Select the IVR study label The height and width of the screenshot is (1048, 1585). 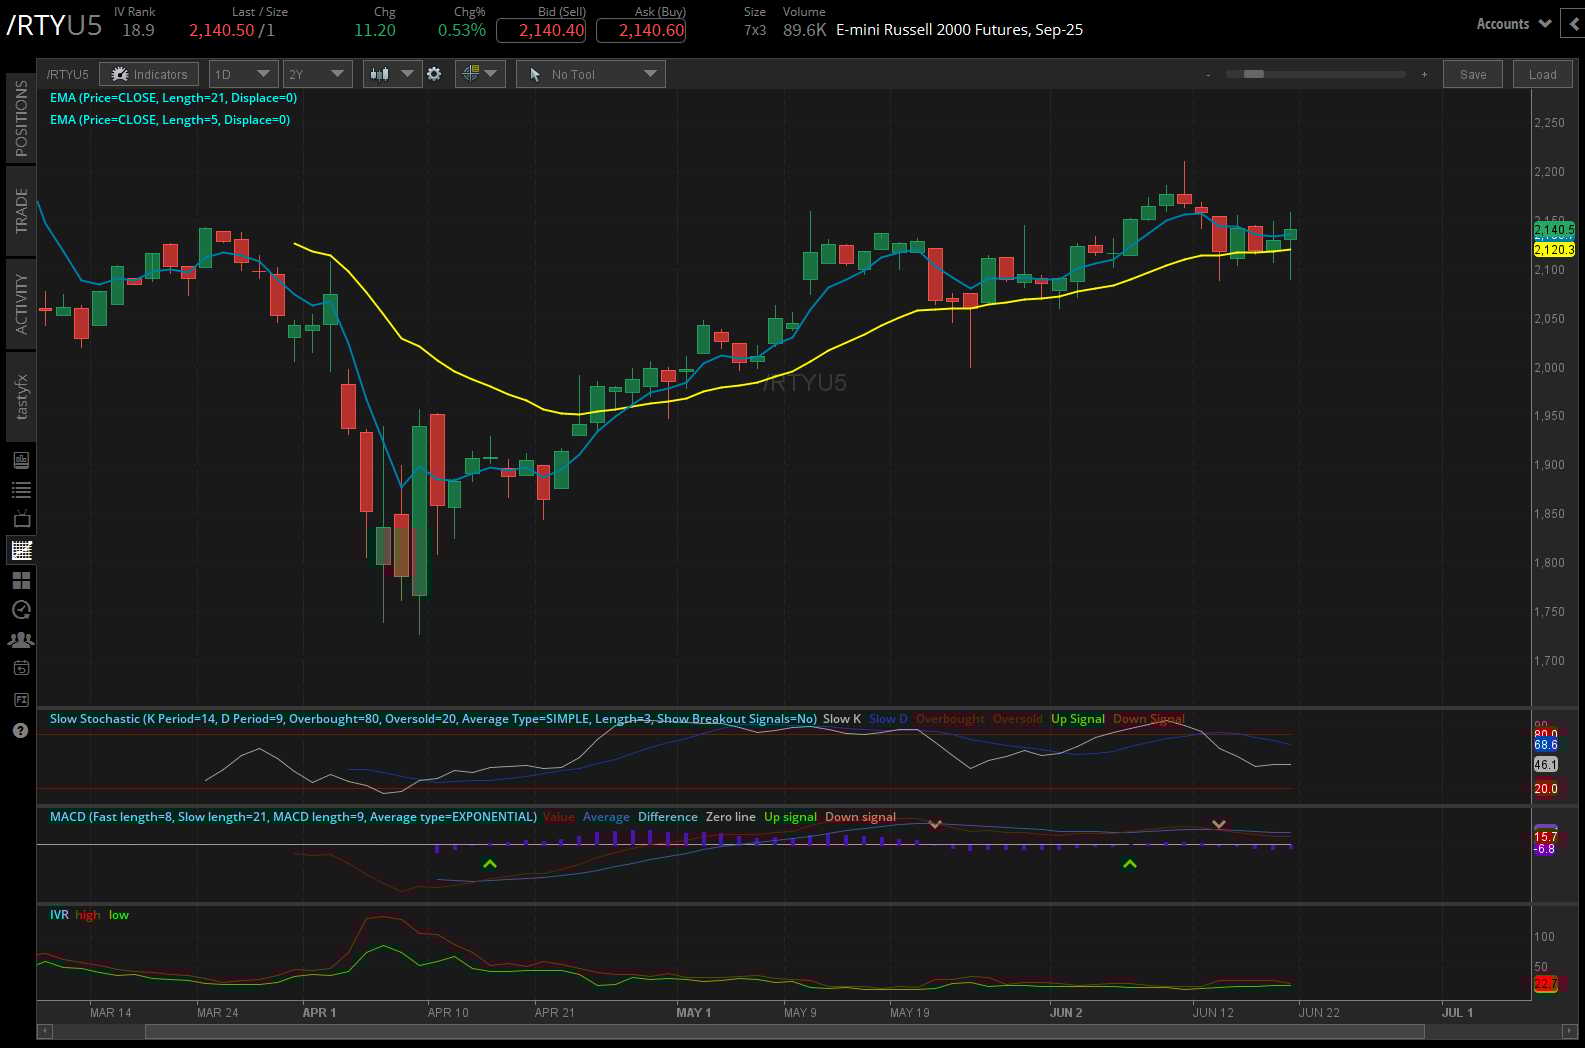[x=59, y=915]
